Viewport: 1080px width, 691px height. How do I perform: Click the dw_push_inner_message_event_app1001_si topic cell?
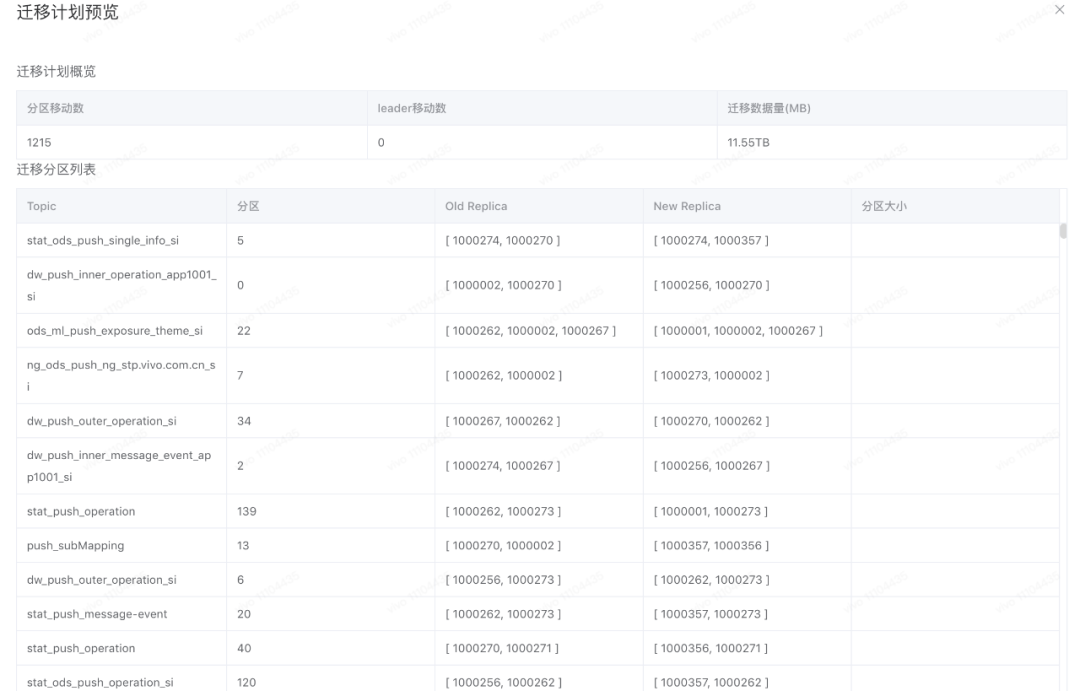click(118, 466)
